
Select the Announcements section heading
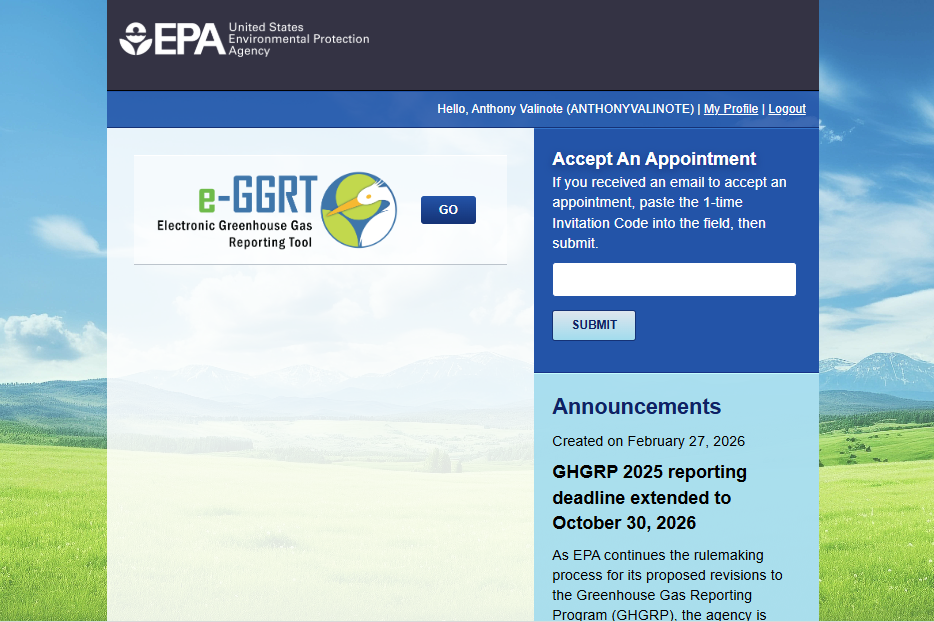point(637,406)
